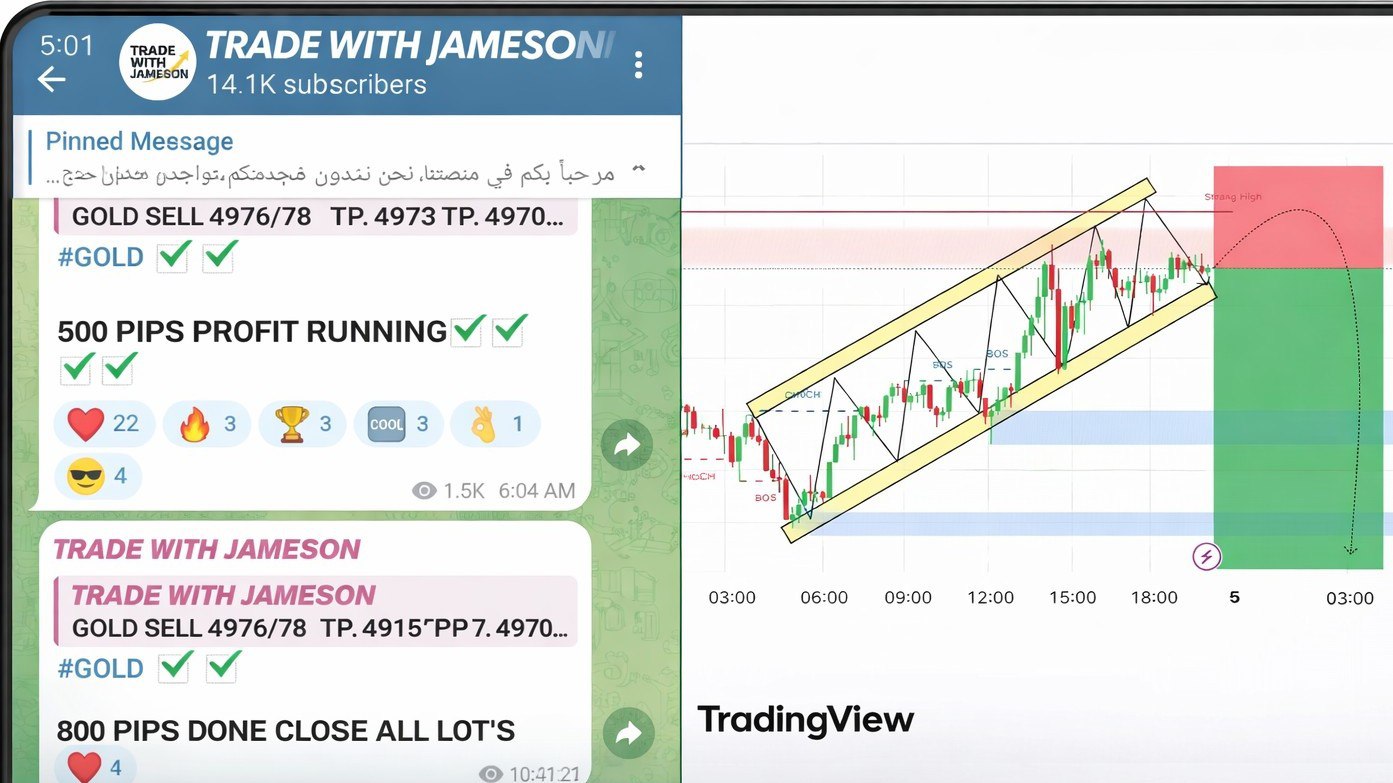Click the purple lightning icon on chart
The width and height of the screenshot is (1393, 783).
1207,556
